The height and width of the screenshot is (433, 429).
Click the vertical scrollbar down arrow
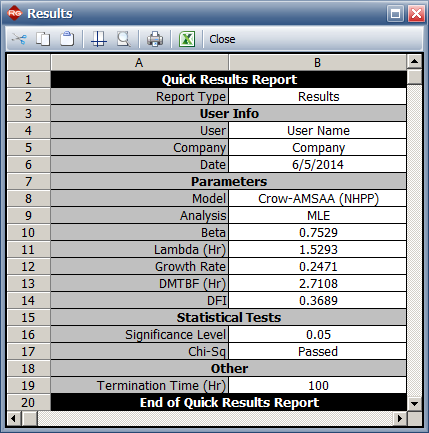414,404
